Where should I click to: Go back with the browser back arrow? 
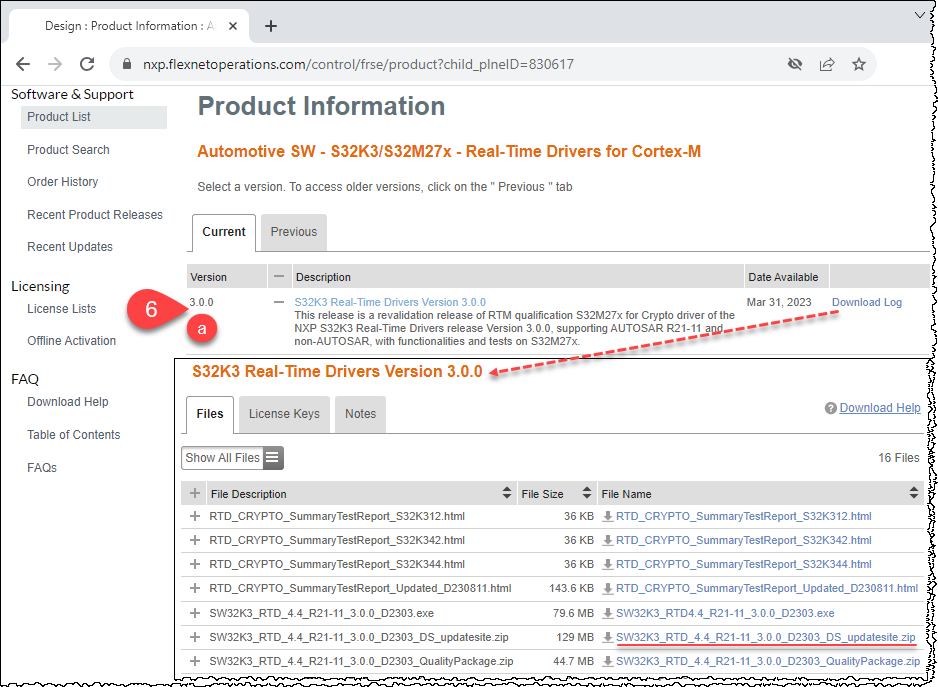click(23, 64)
